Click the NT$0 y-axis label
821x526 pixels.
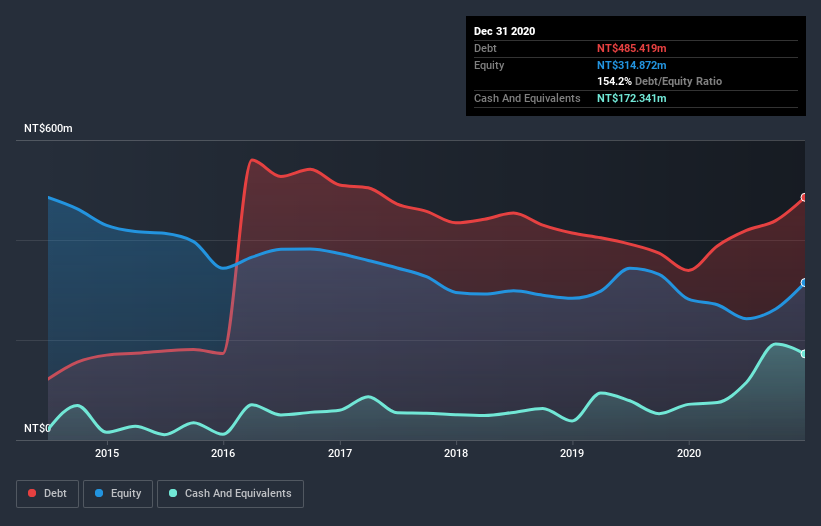[x=37, y=428]
